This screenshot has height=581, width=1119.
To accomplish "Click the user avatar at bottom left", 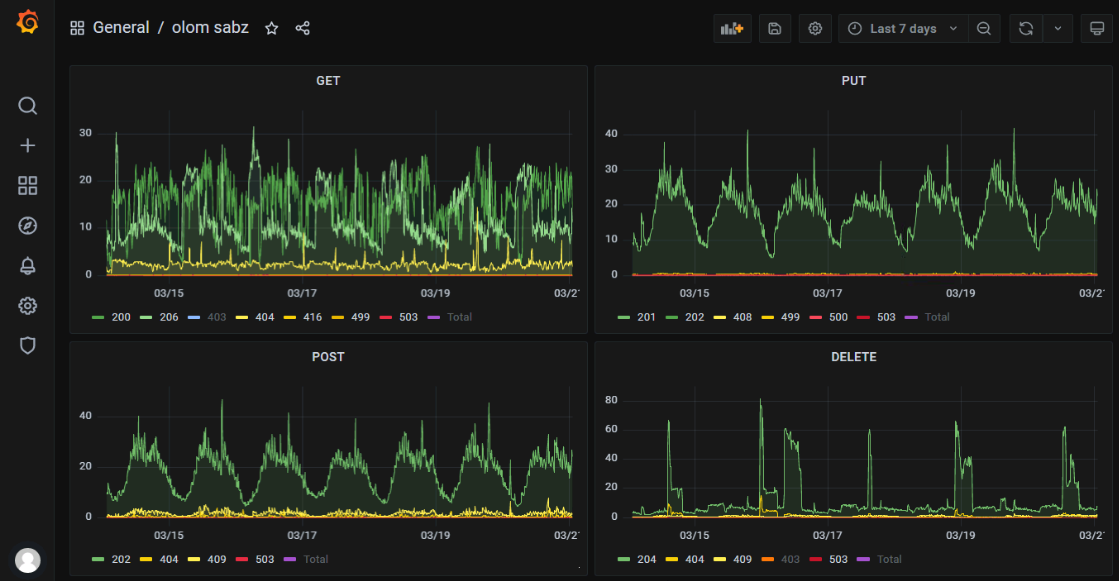I will click(28, 560).
